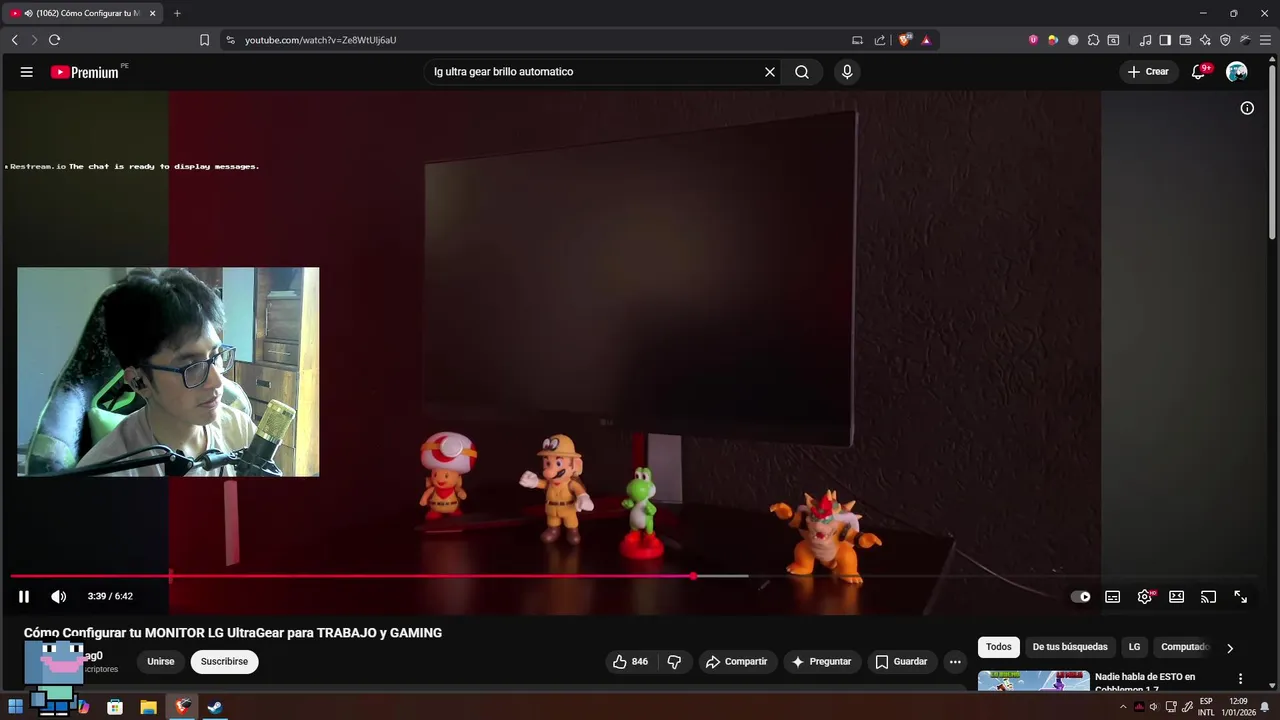Toggle subtitles captions button
The width and height of the screenshot is (1280, 720).
[x=1112, y=597]
